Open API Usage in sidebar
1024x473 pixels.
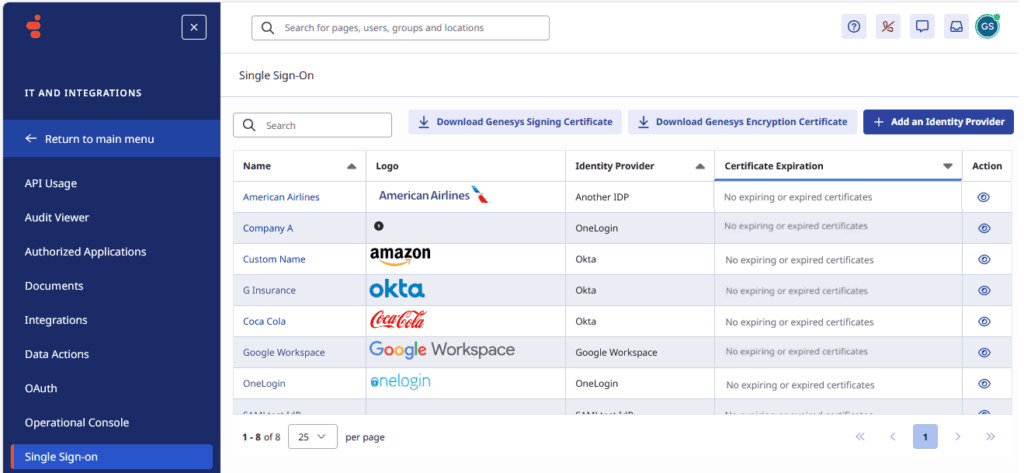point(51,184)
